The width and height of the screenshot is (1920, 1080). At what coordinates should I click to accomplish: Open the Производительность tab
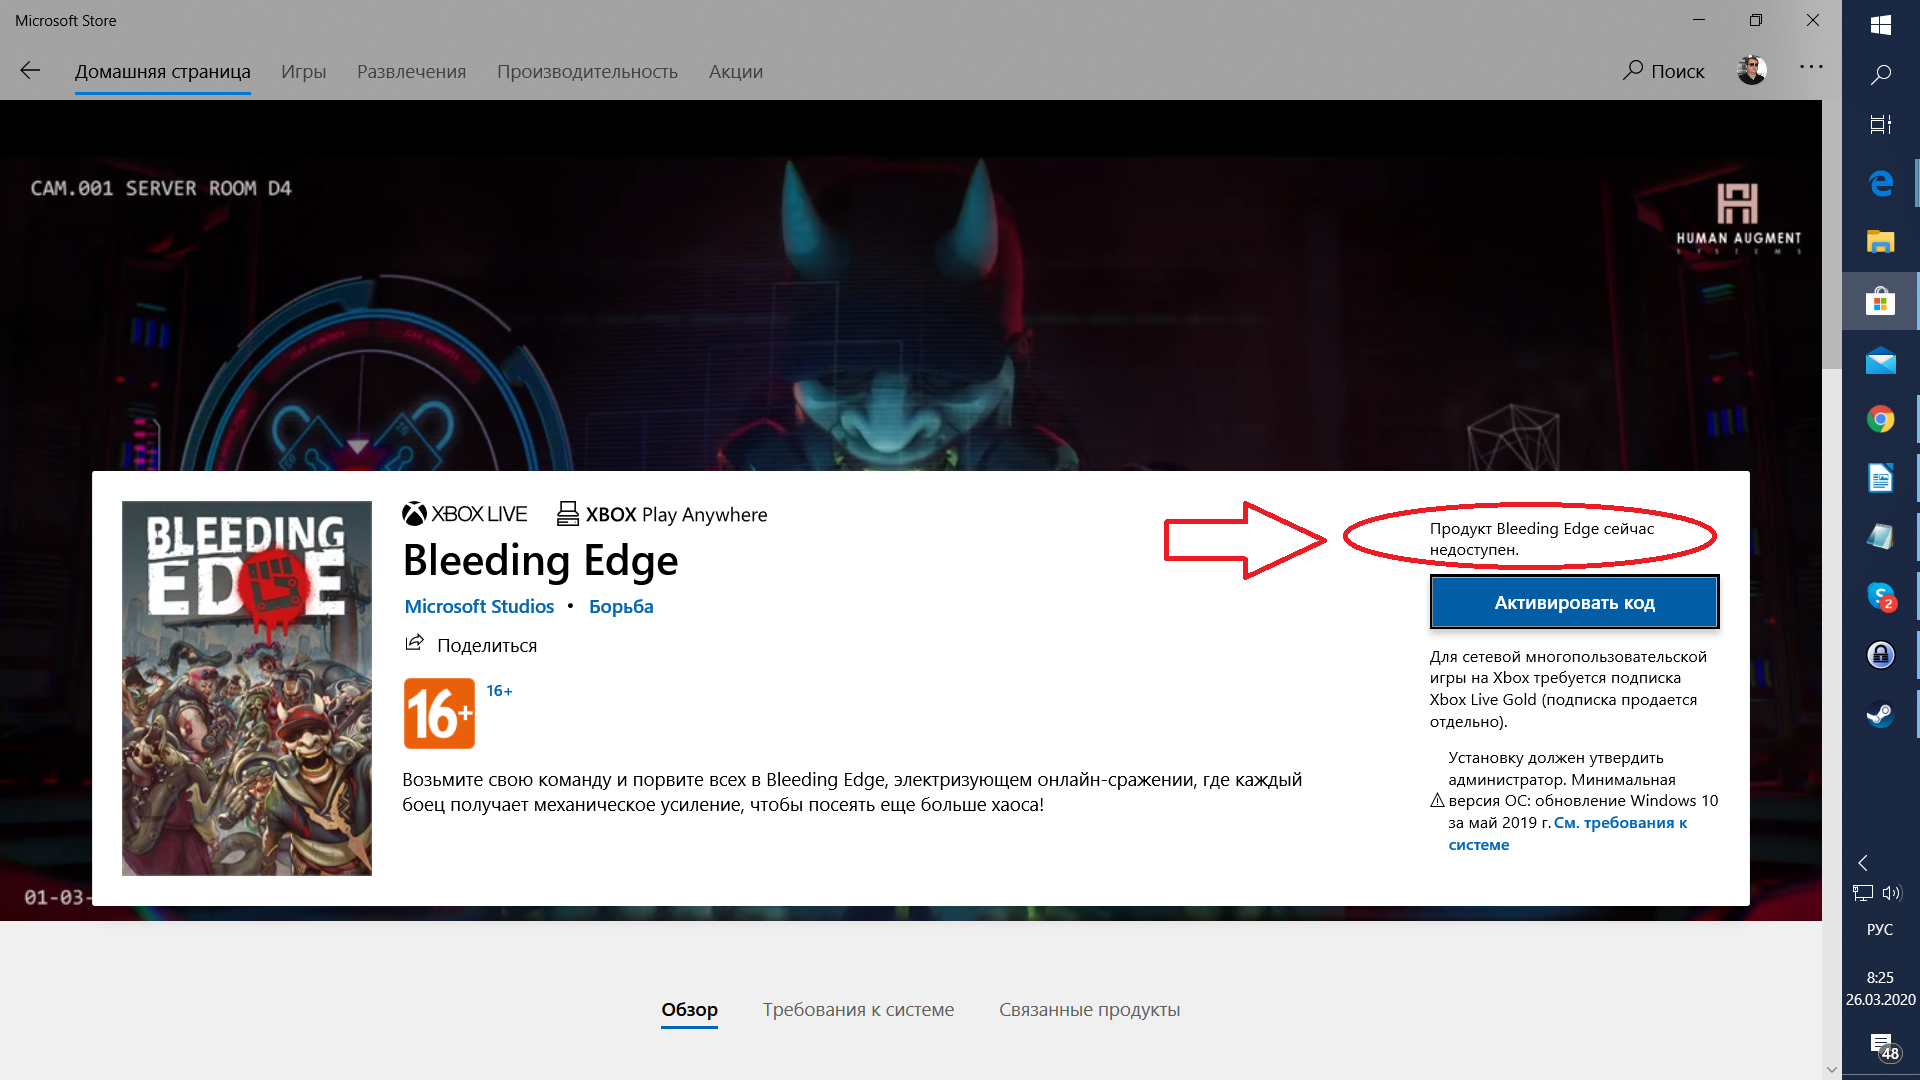click(587, 72)
